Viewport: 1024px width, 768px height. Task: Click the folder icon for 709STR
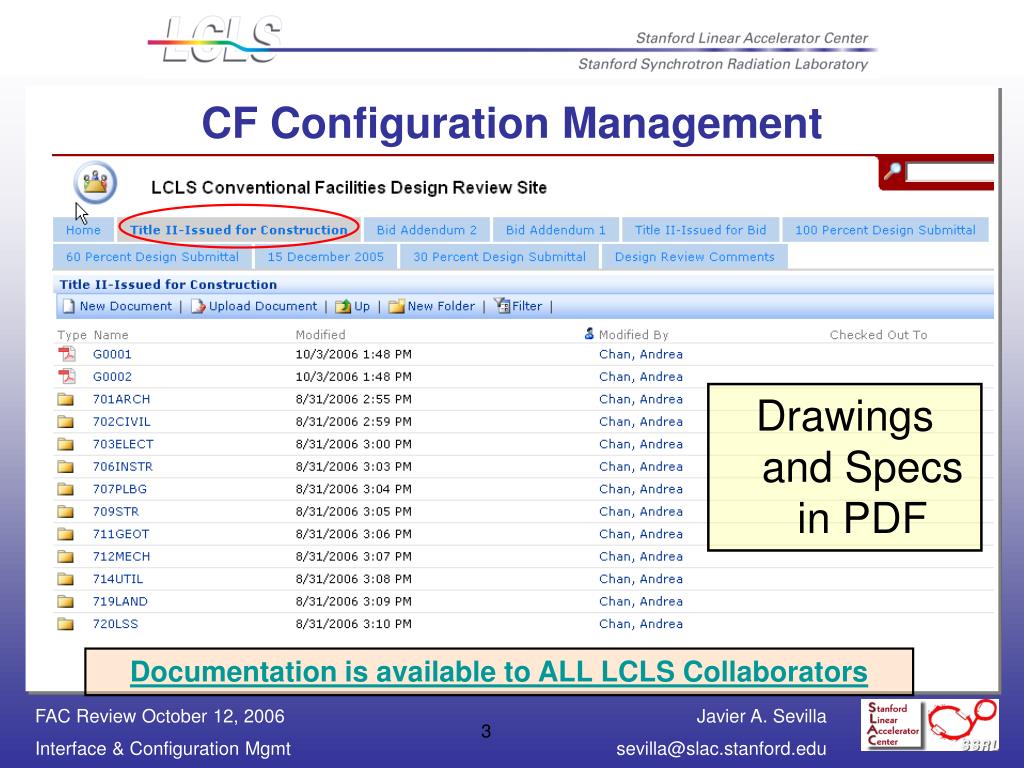click(65, 511)
